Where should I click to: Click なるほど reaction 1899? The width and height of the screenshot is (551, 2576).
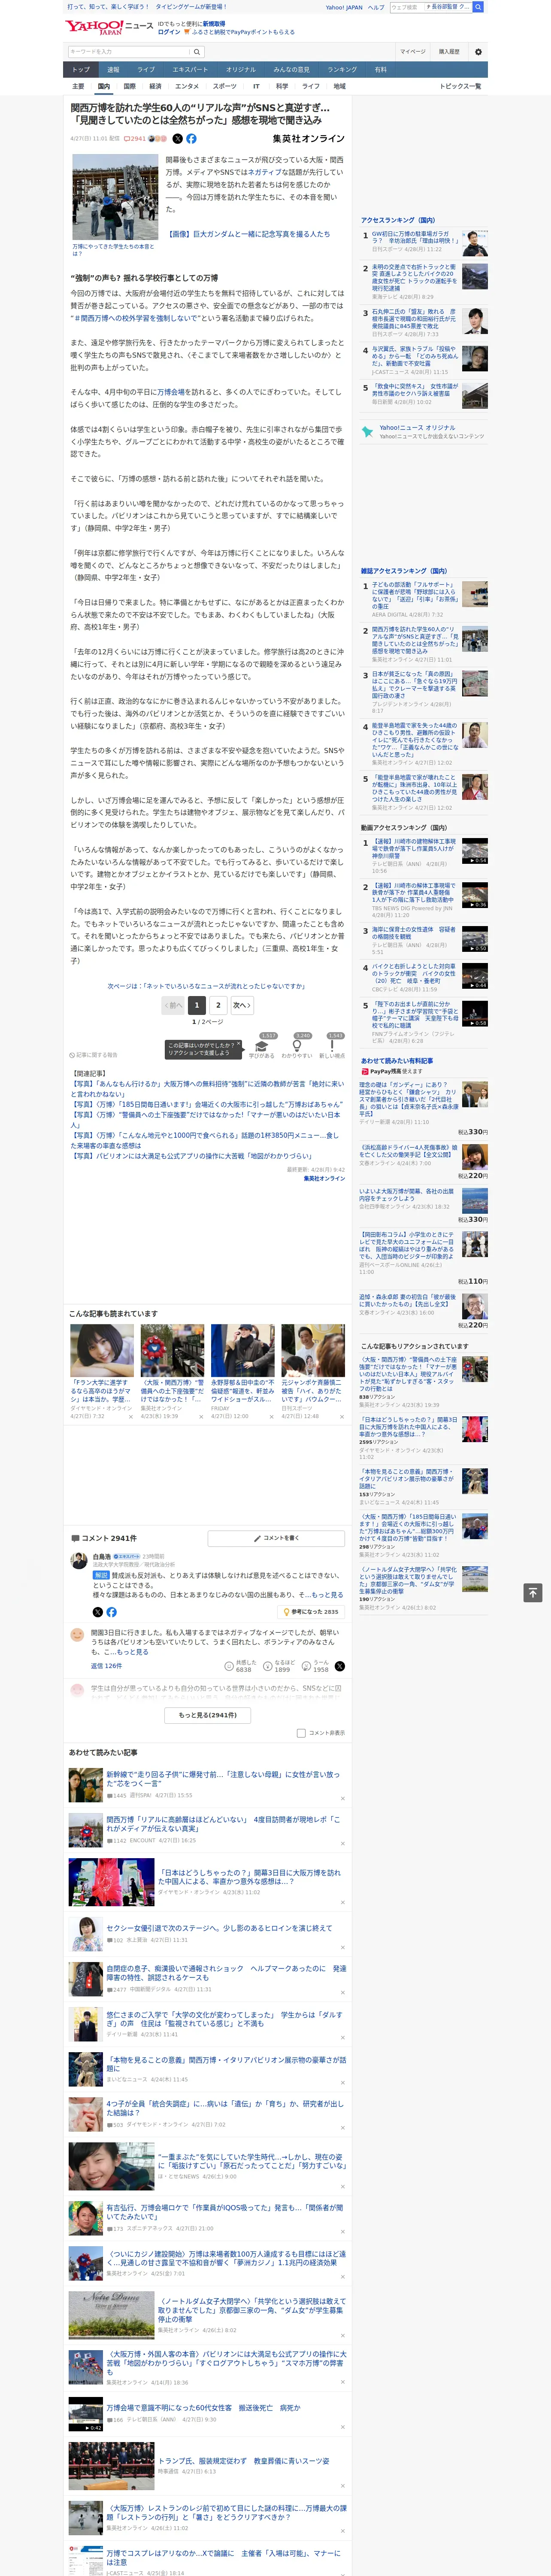coord(279,1666)
